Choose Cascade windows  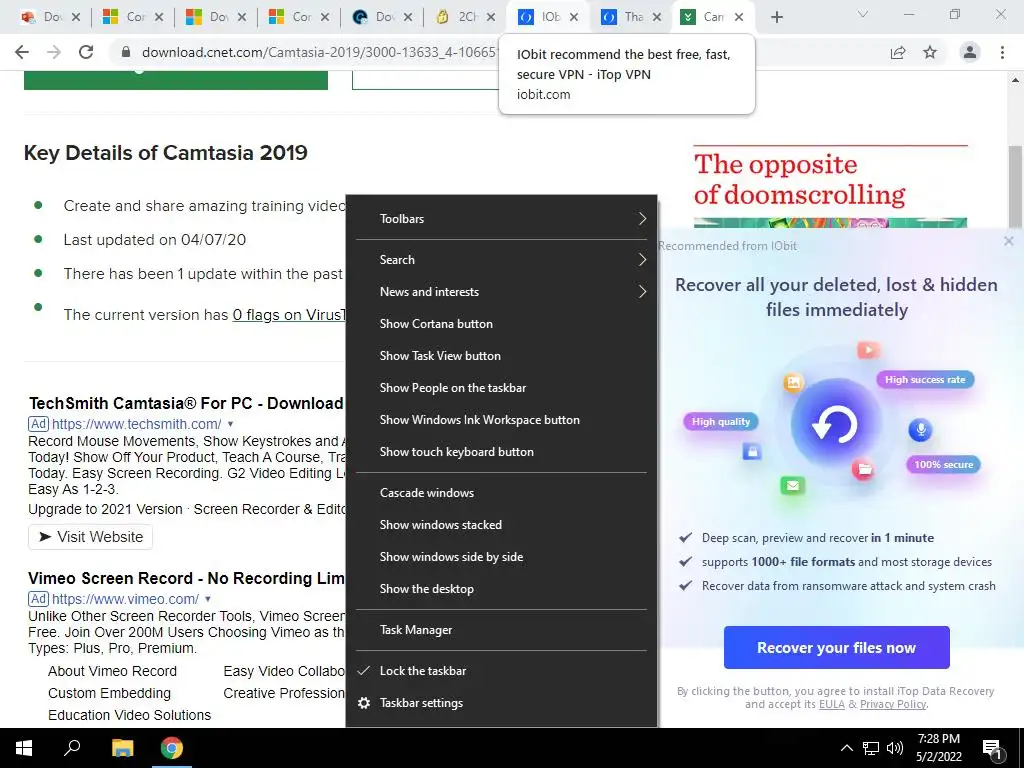502,493
